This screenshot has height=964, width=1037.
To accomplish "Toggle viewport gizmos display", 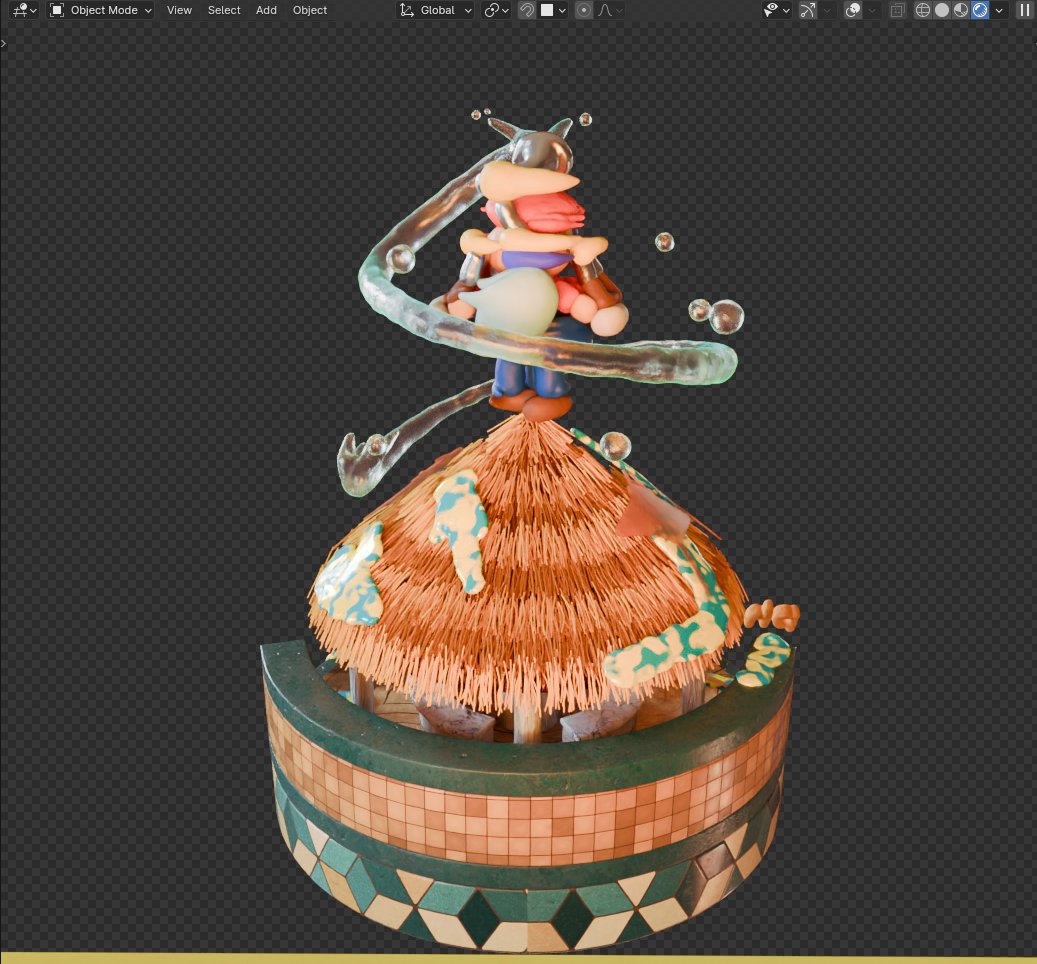I will point(808,10).
